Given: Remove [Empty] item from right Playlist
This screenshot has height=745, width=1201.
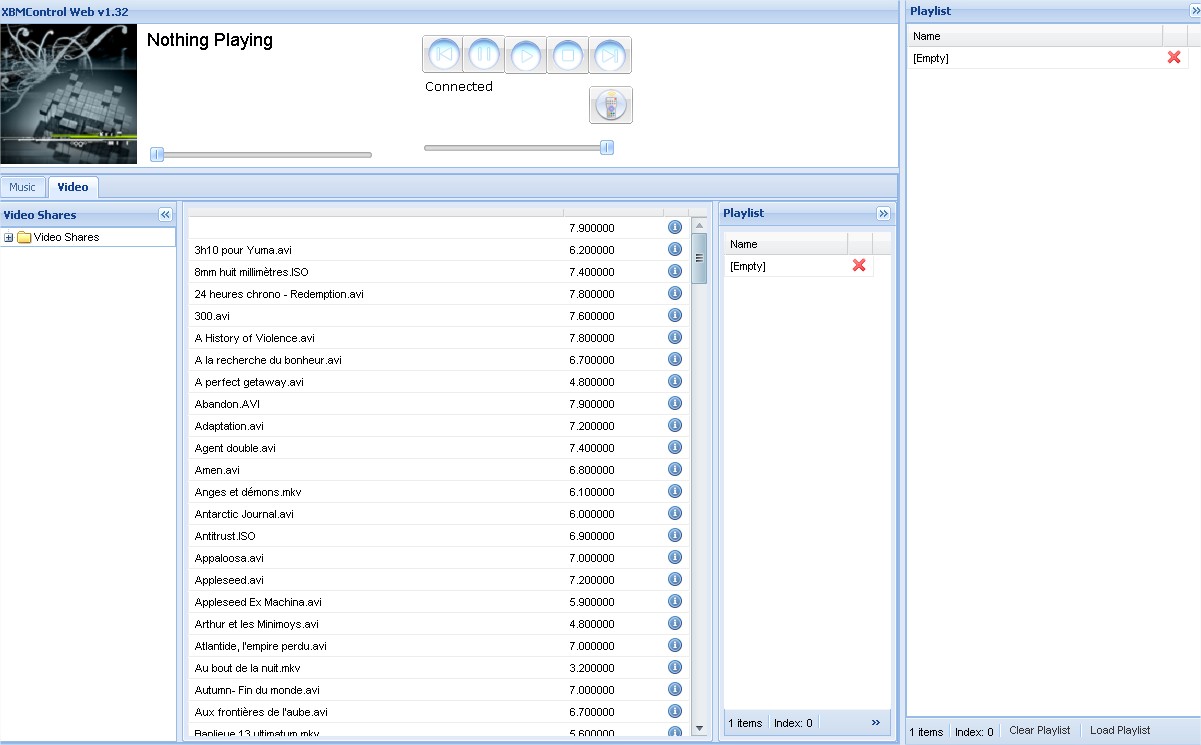Looking at the screenshot, I should click(1174, 58).
